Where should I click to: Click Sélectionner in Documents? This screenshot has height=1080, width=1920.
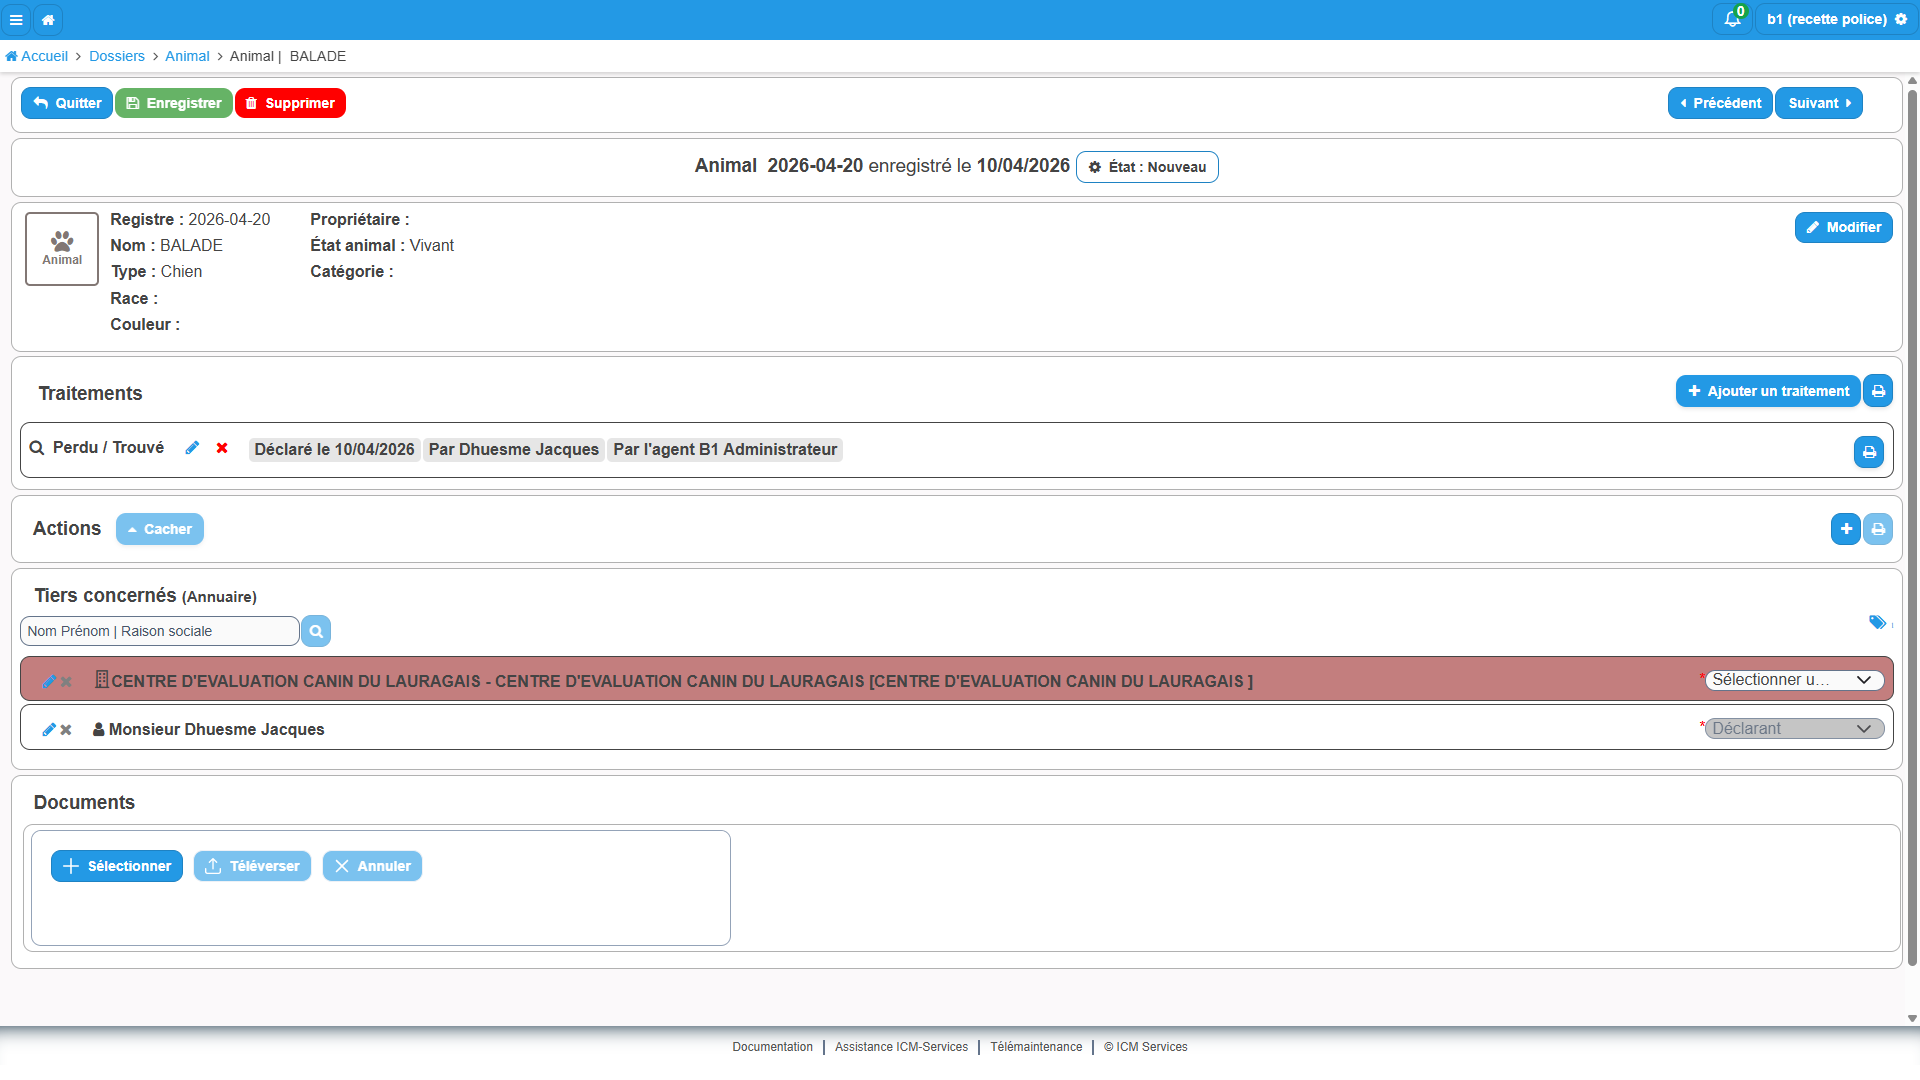[117, 866]
